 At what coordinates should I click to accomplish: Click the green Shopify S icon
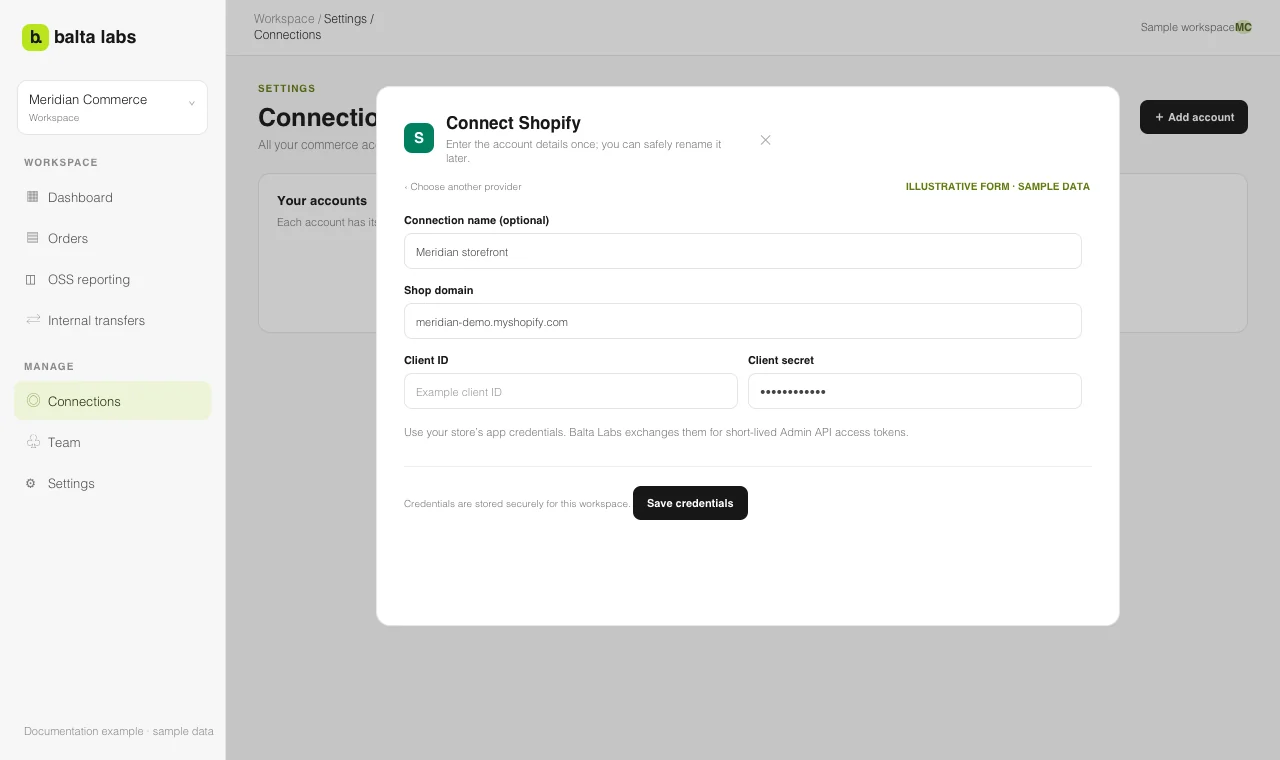coord(419,138)
